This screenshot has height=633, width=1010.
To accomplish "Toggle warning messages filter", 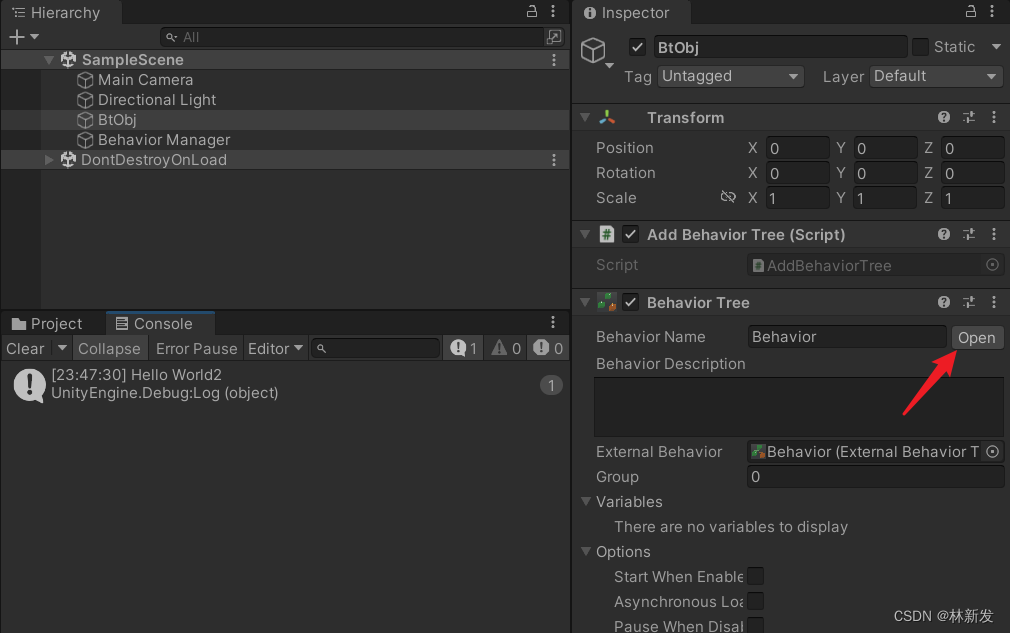I will 506,348.
